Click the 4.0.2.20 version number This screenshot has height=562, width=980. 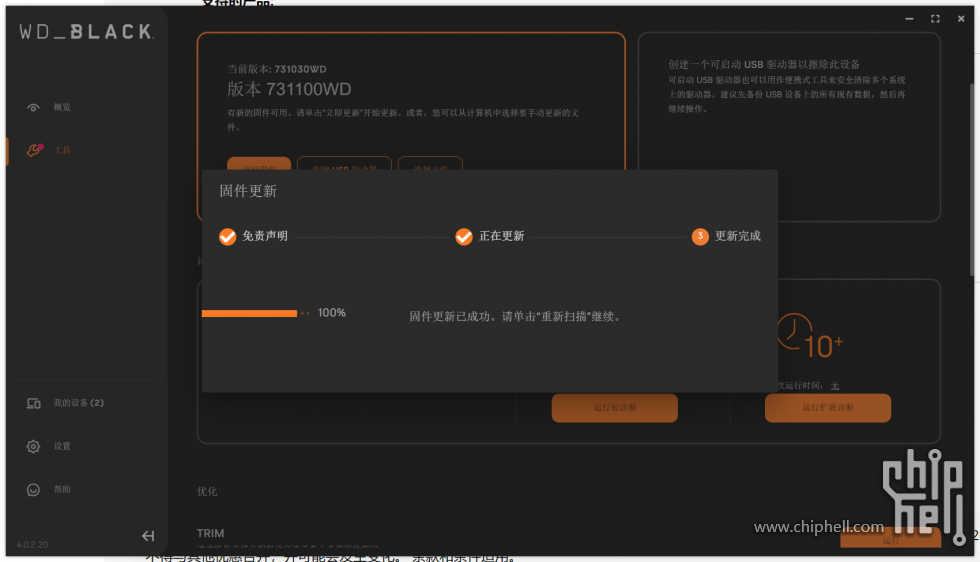click(32, 544)
